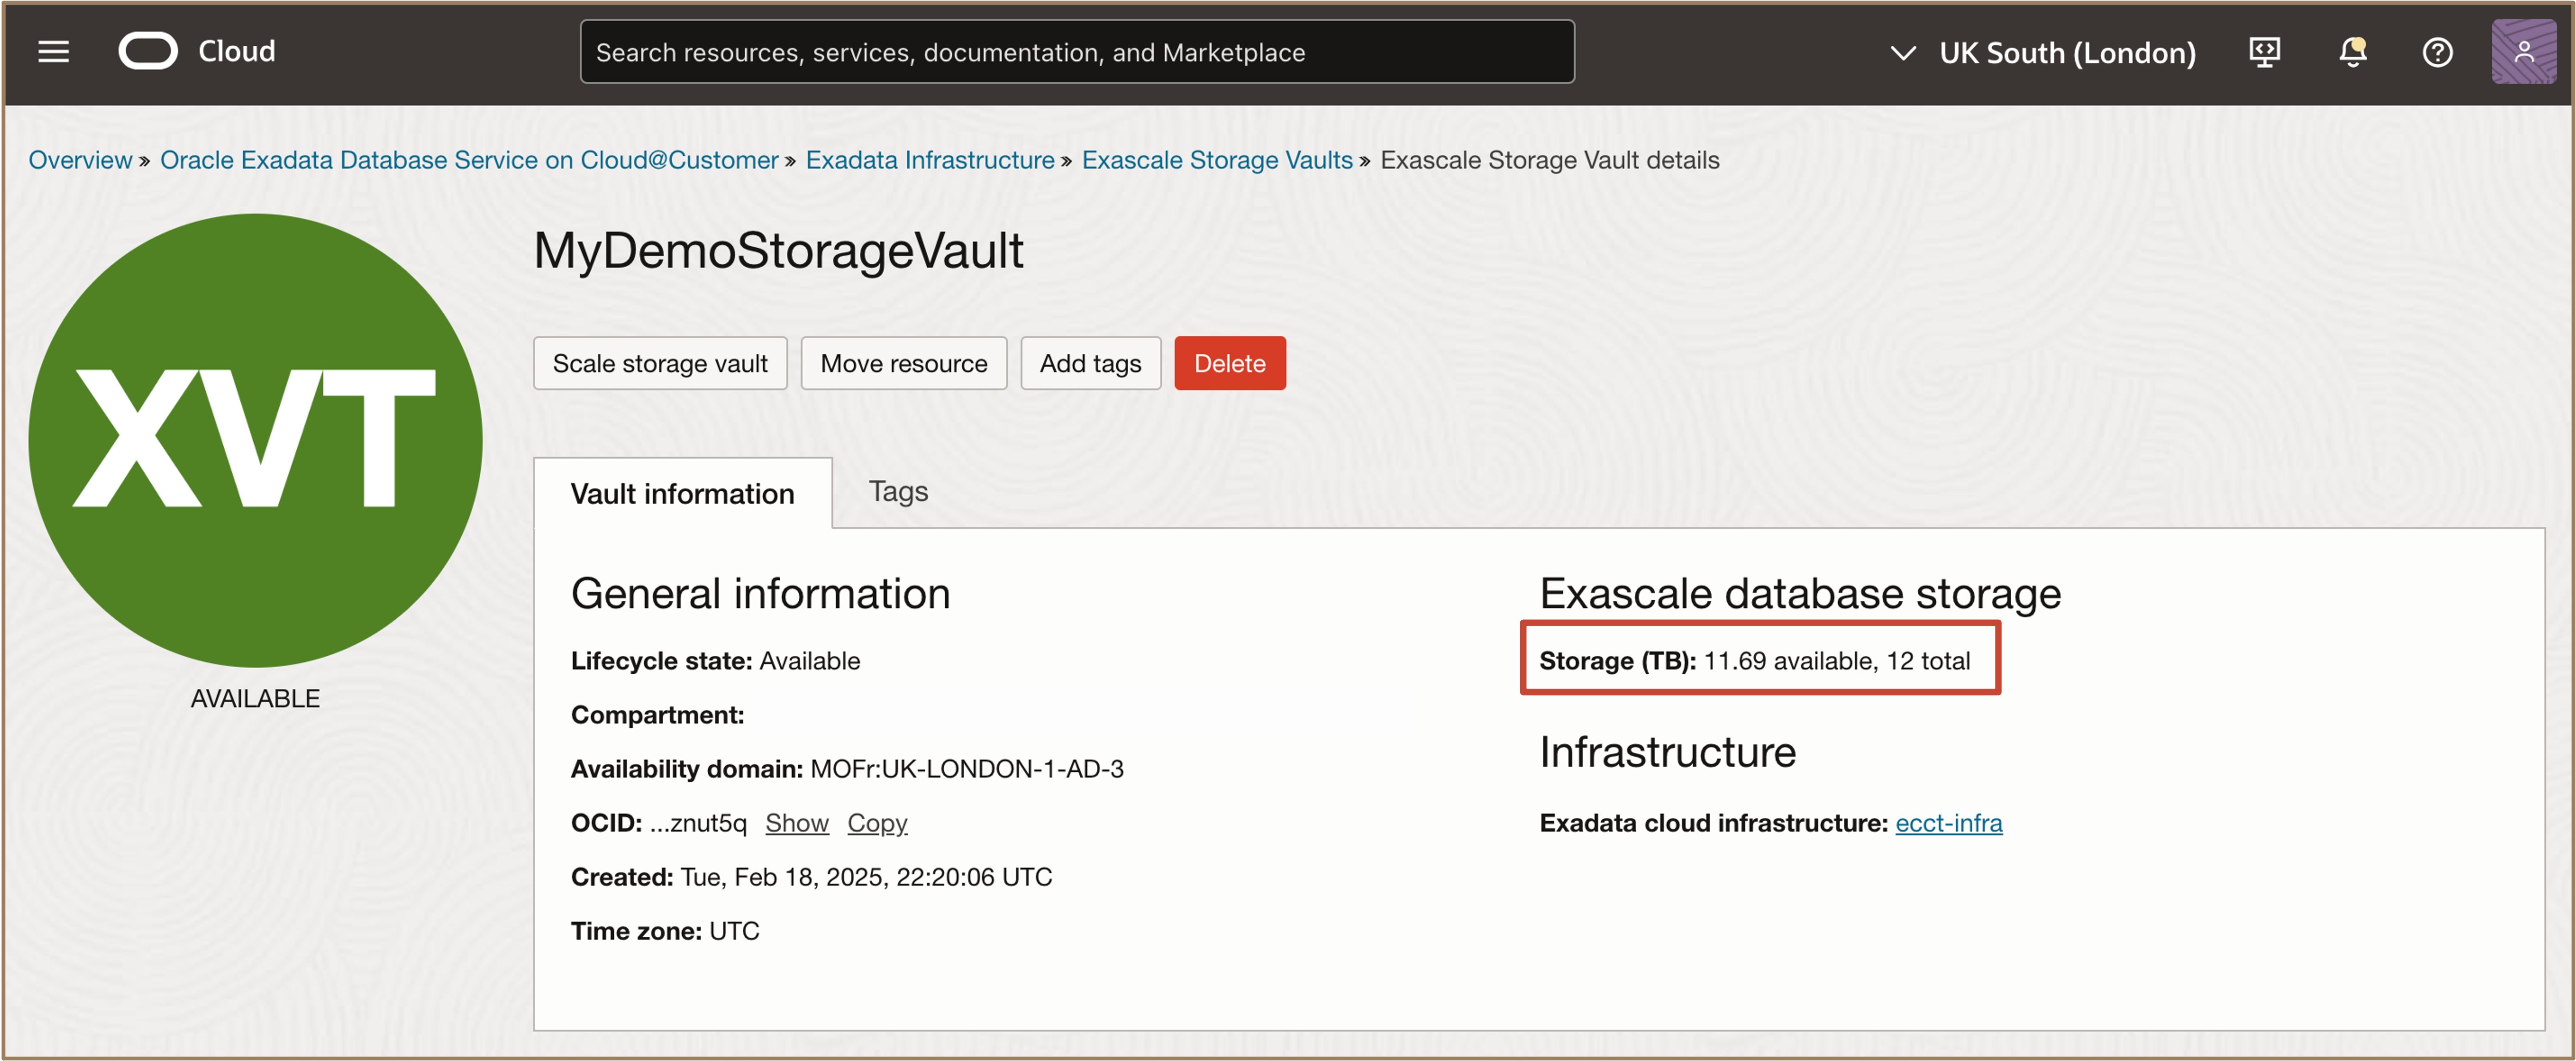Image resolution: width=2576 pixels, height=1061 pixels.
Task: Expand the UK South (London) region selector
Action: click(2066, 53)
